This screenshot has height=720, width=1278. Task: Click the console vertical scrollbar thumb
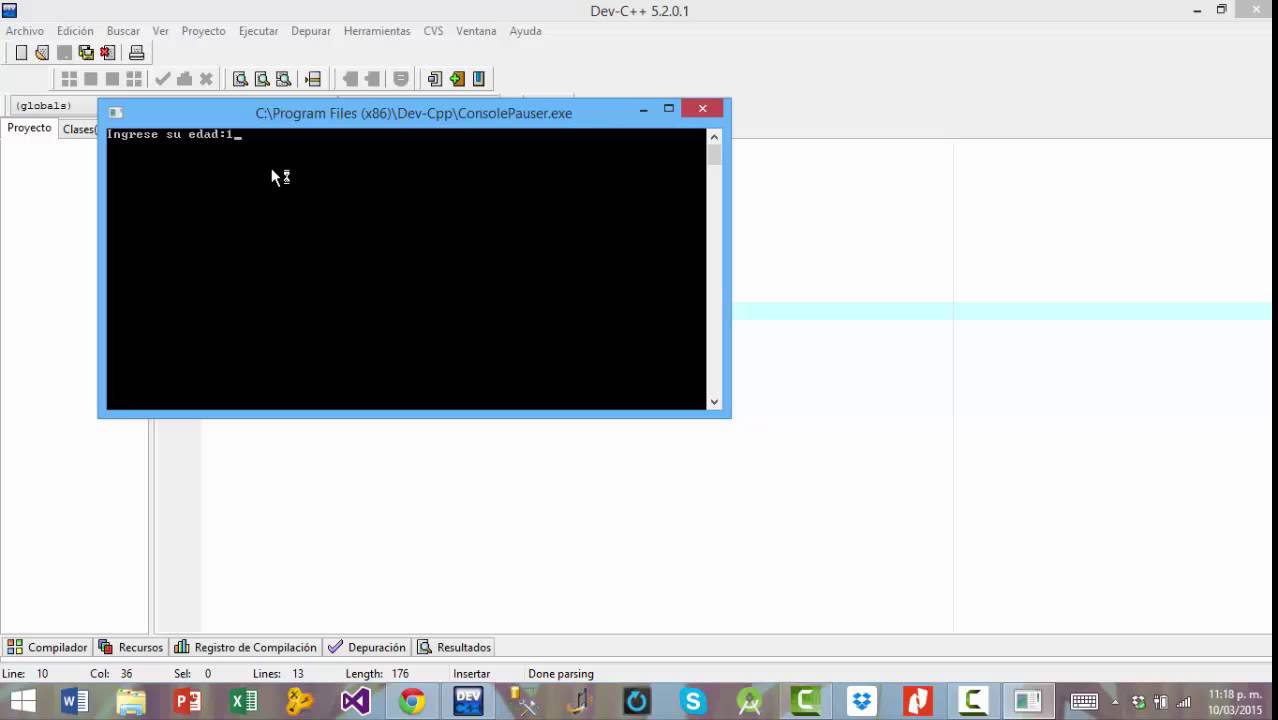pyautogui.click(x=714, y=155)
